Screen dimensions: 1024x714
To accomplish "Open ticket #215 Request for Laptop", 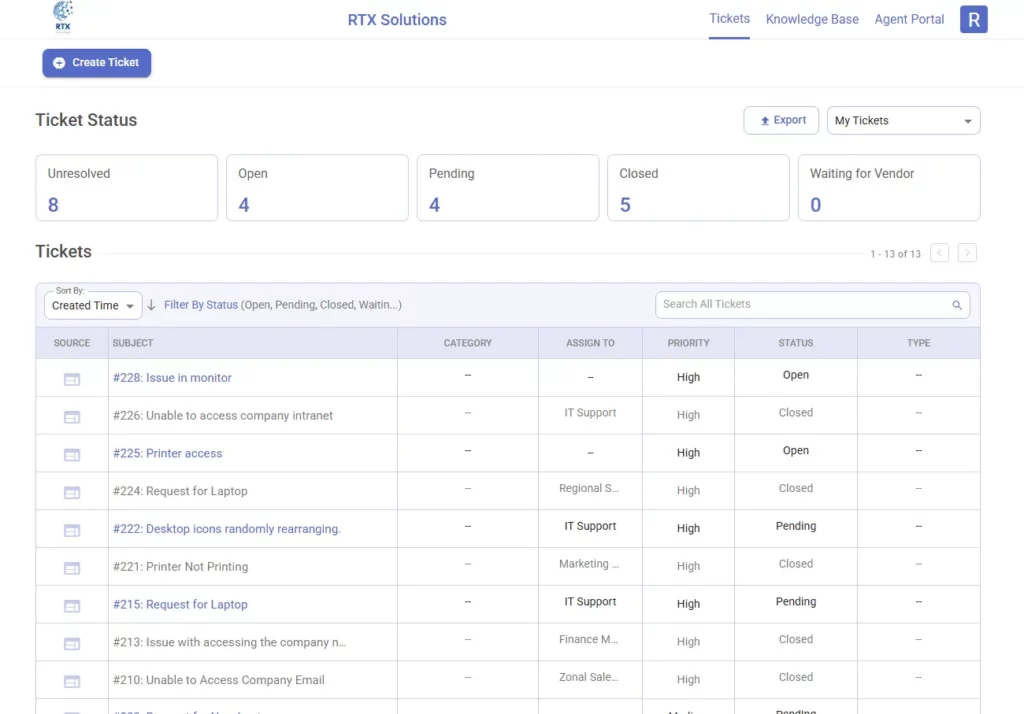I will click(180, 604).
